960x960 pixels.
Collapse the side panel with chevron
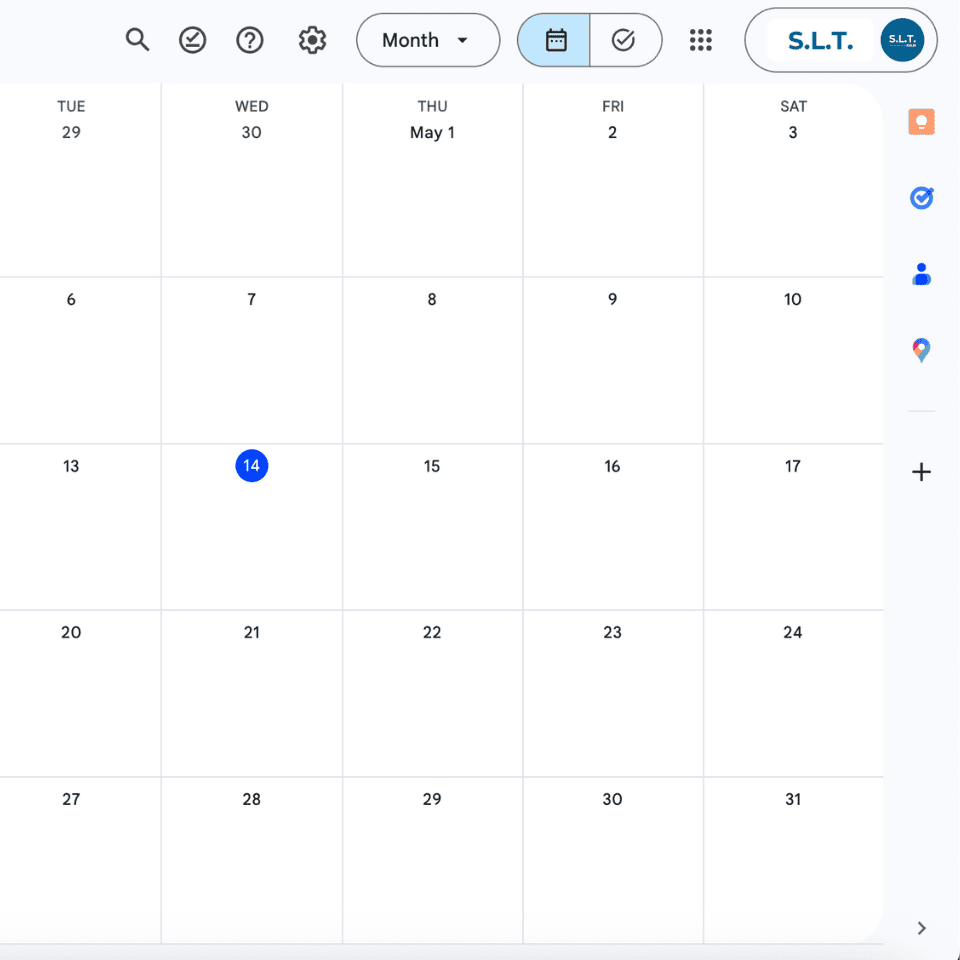(921, 928)
